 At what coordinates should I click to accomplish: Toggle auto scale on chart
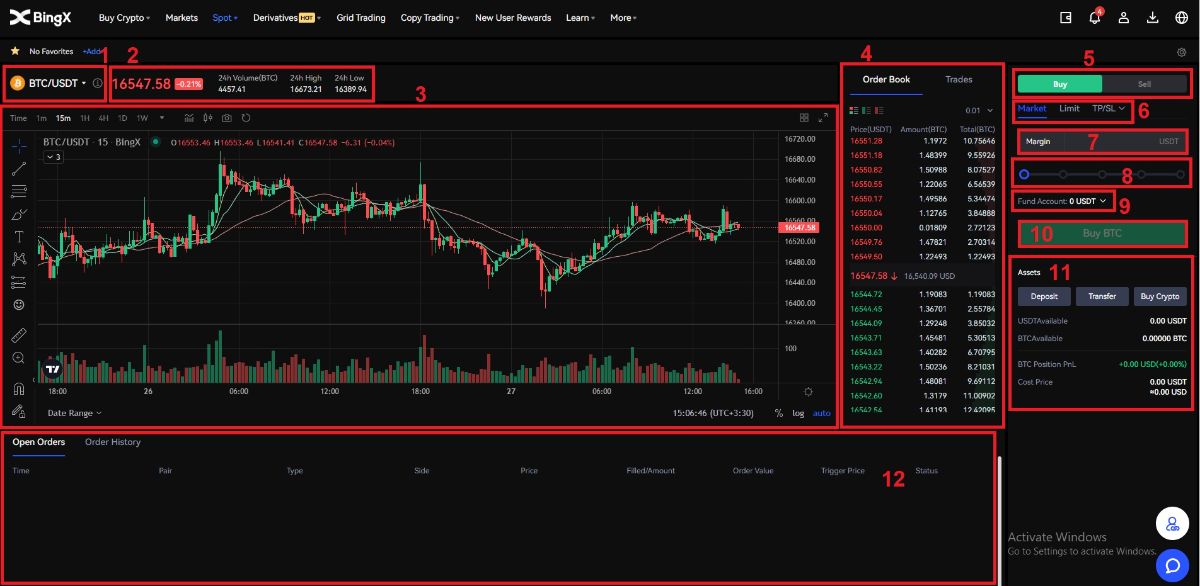(x=821, y=413)
